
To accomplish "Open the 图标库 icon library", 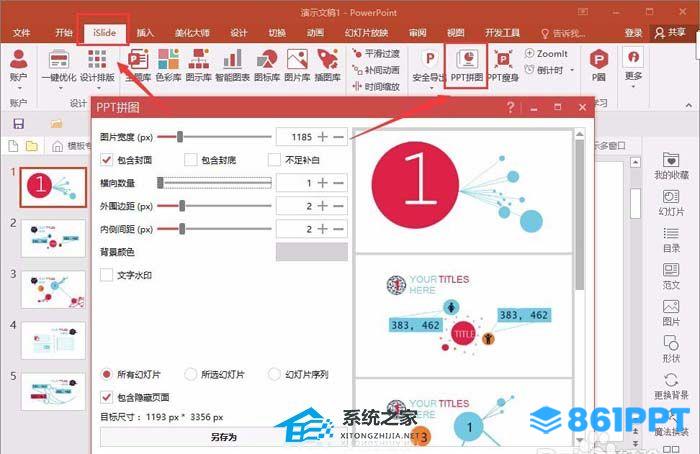I will (267, 59).
